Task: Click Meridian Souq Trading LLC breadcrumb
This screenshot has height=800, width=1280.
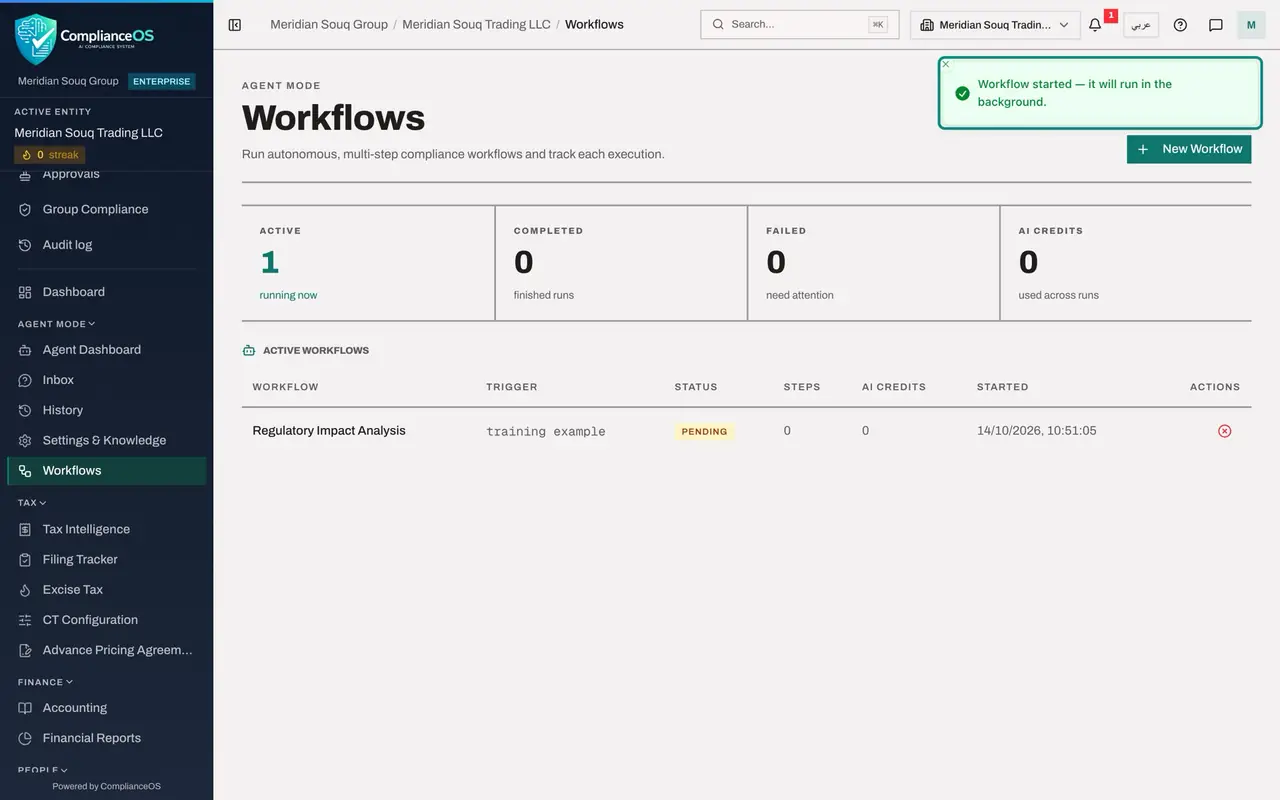Action: coord(476,24)
